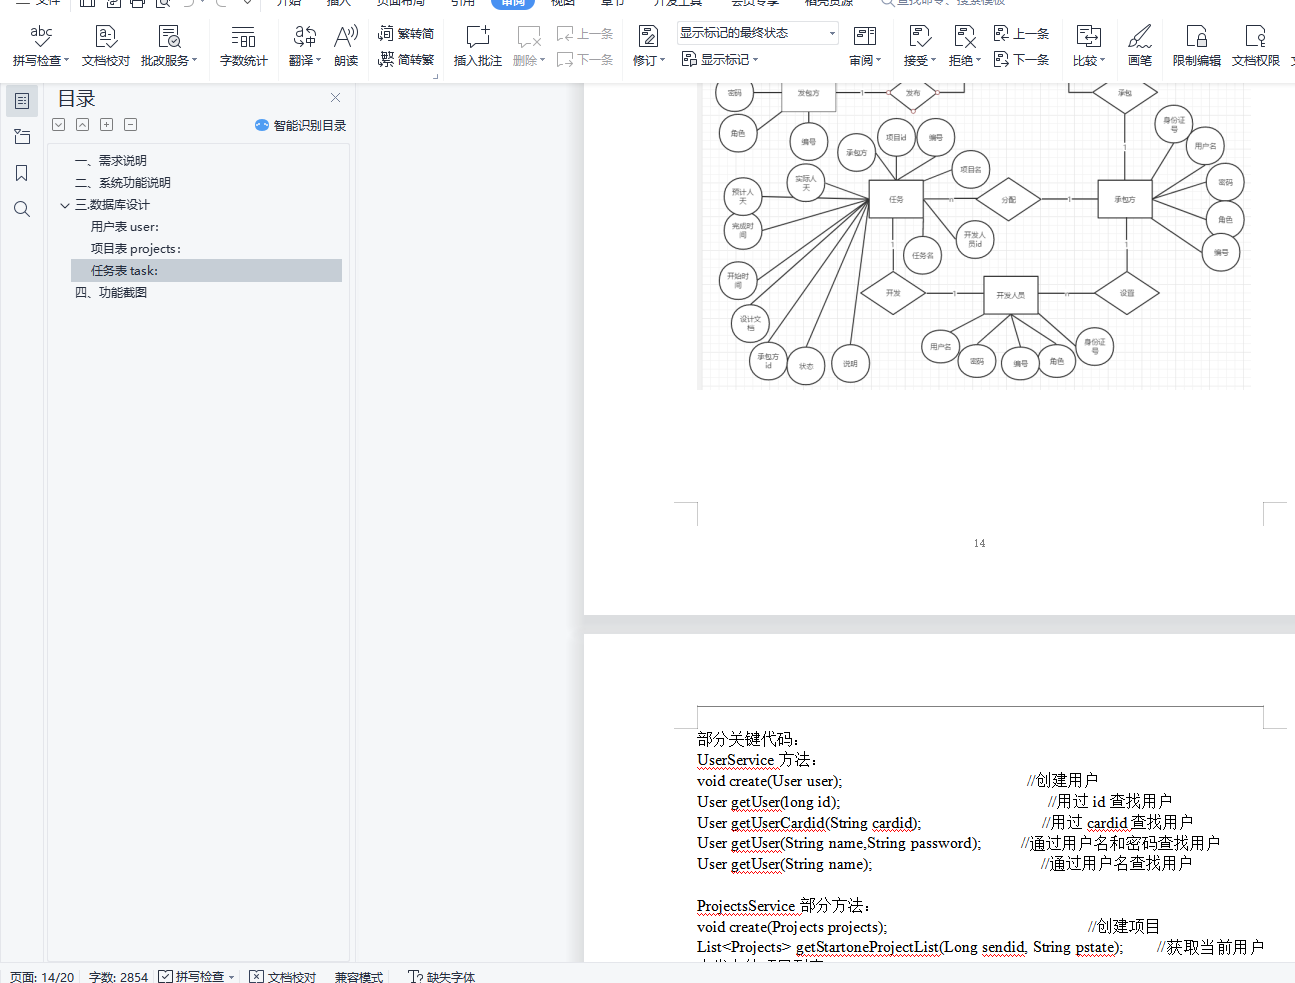1295x983 pixels.
Task: Click the second outline level button (up chevron)
Action: click(x=83, y=125)
